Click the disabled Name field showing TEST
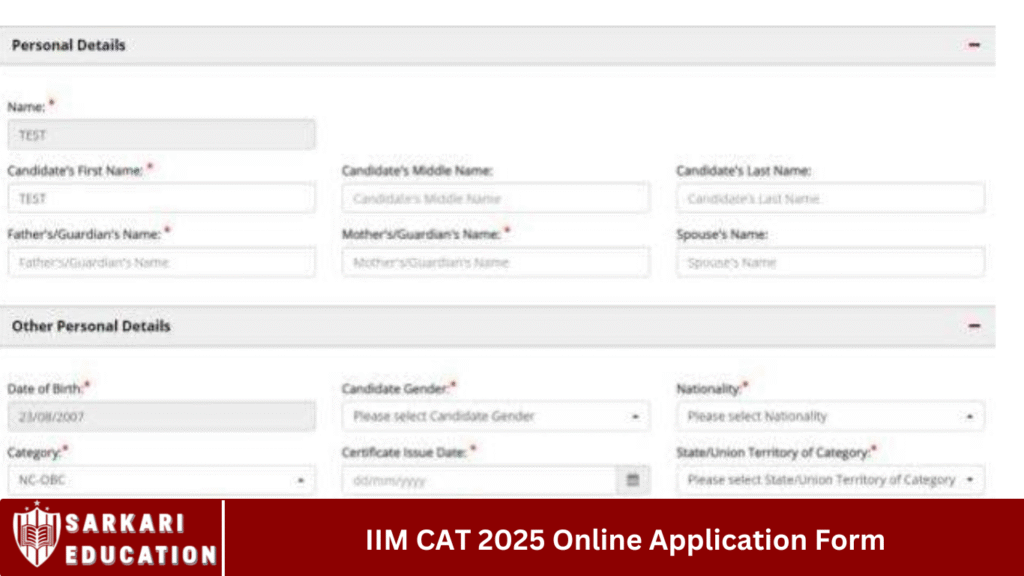The image size is (1024, 576). tap(161, 135)
